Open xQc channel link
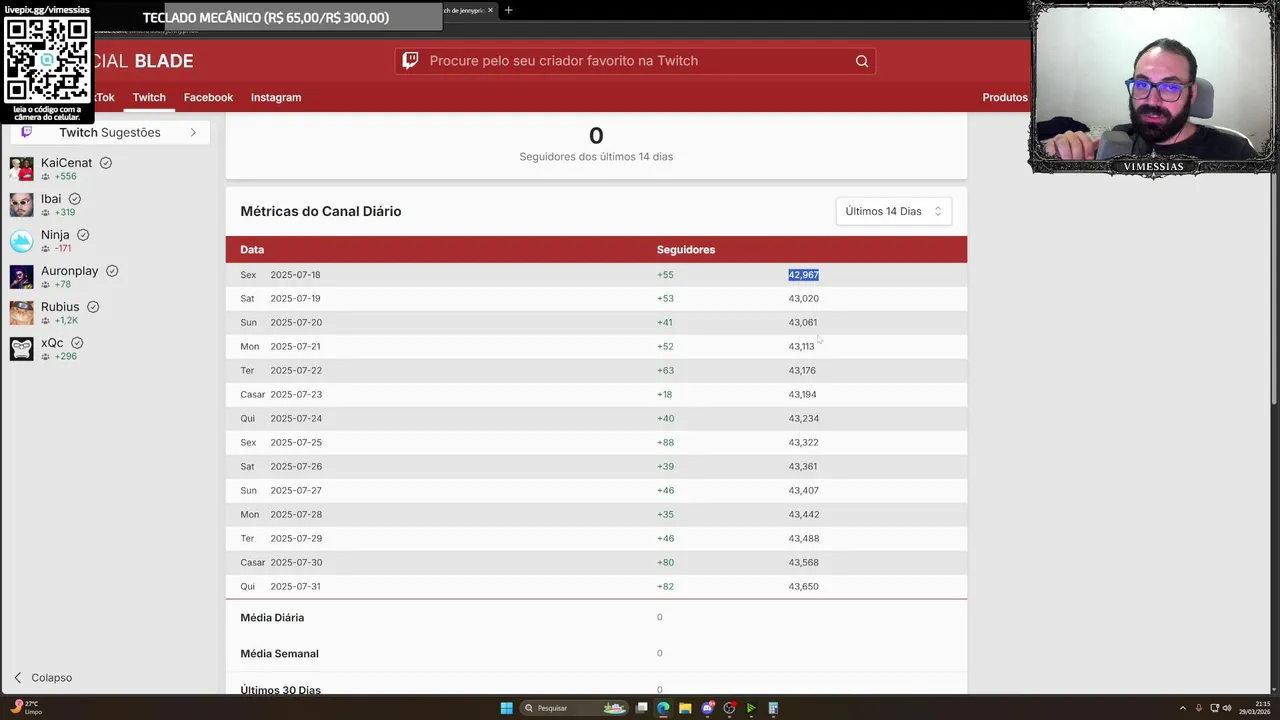This screenshot has height=720, width=1280. coord(52,343)
